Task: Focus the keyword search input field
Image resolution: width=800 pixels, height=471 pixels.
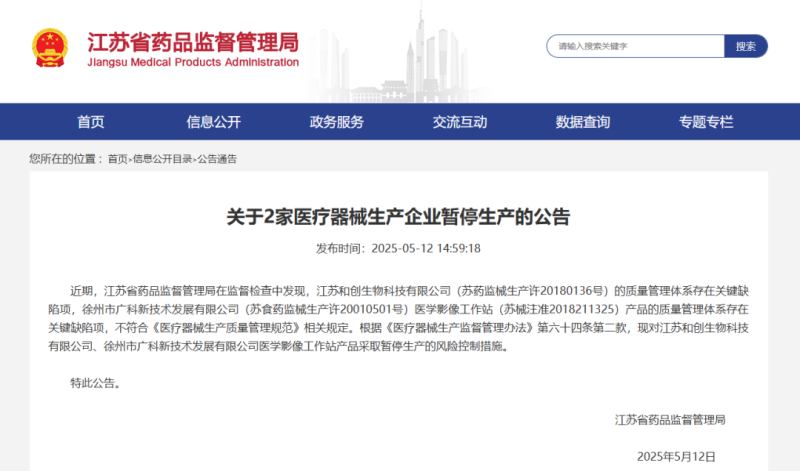Action: (635, 46)
